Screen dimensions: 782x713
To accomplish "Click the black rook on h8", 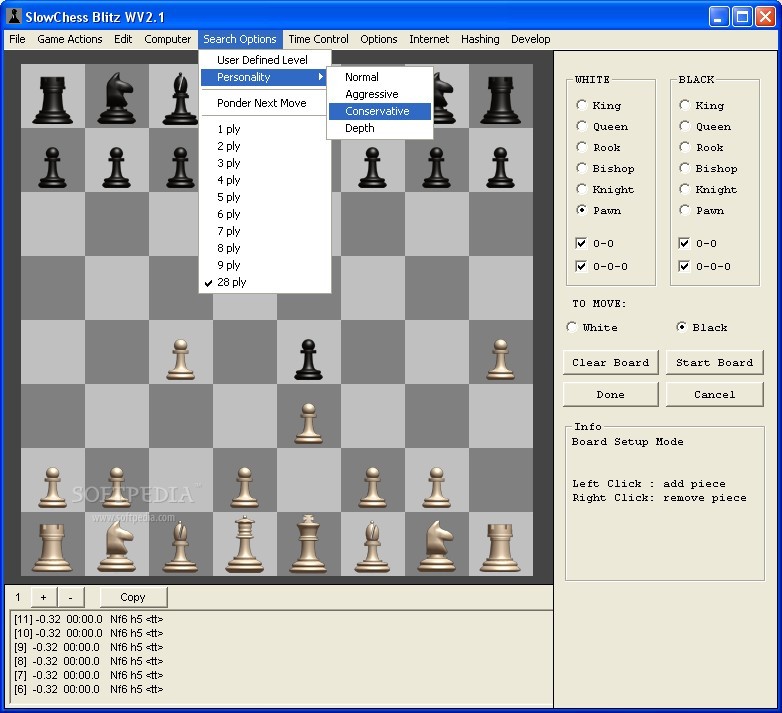I will click(x=500, y=100).
